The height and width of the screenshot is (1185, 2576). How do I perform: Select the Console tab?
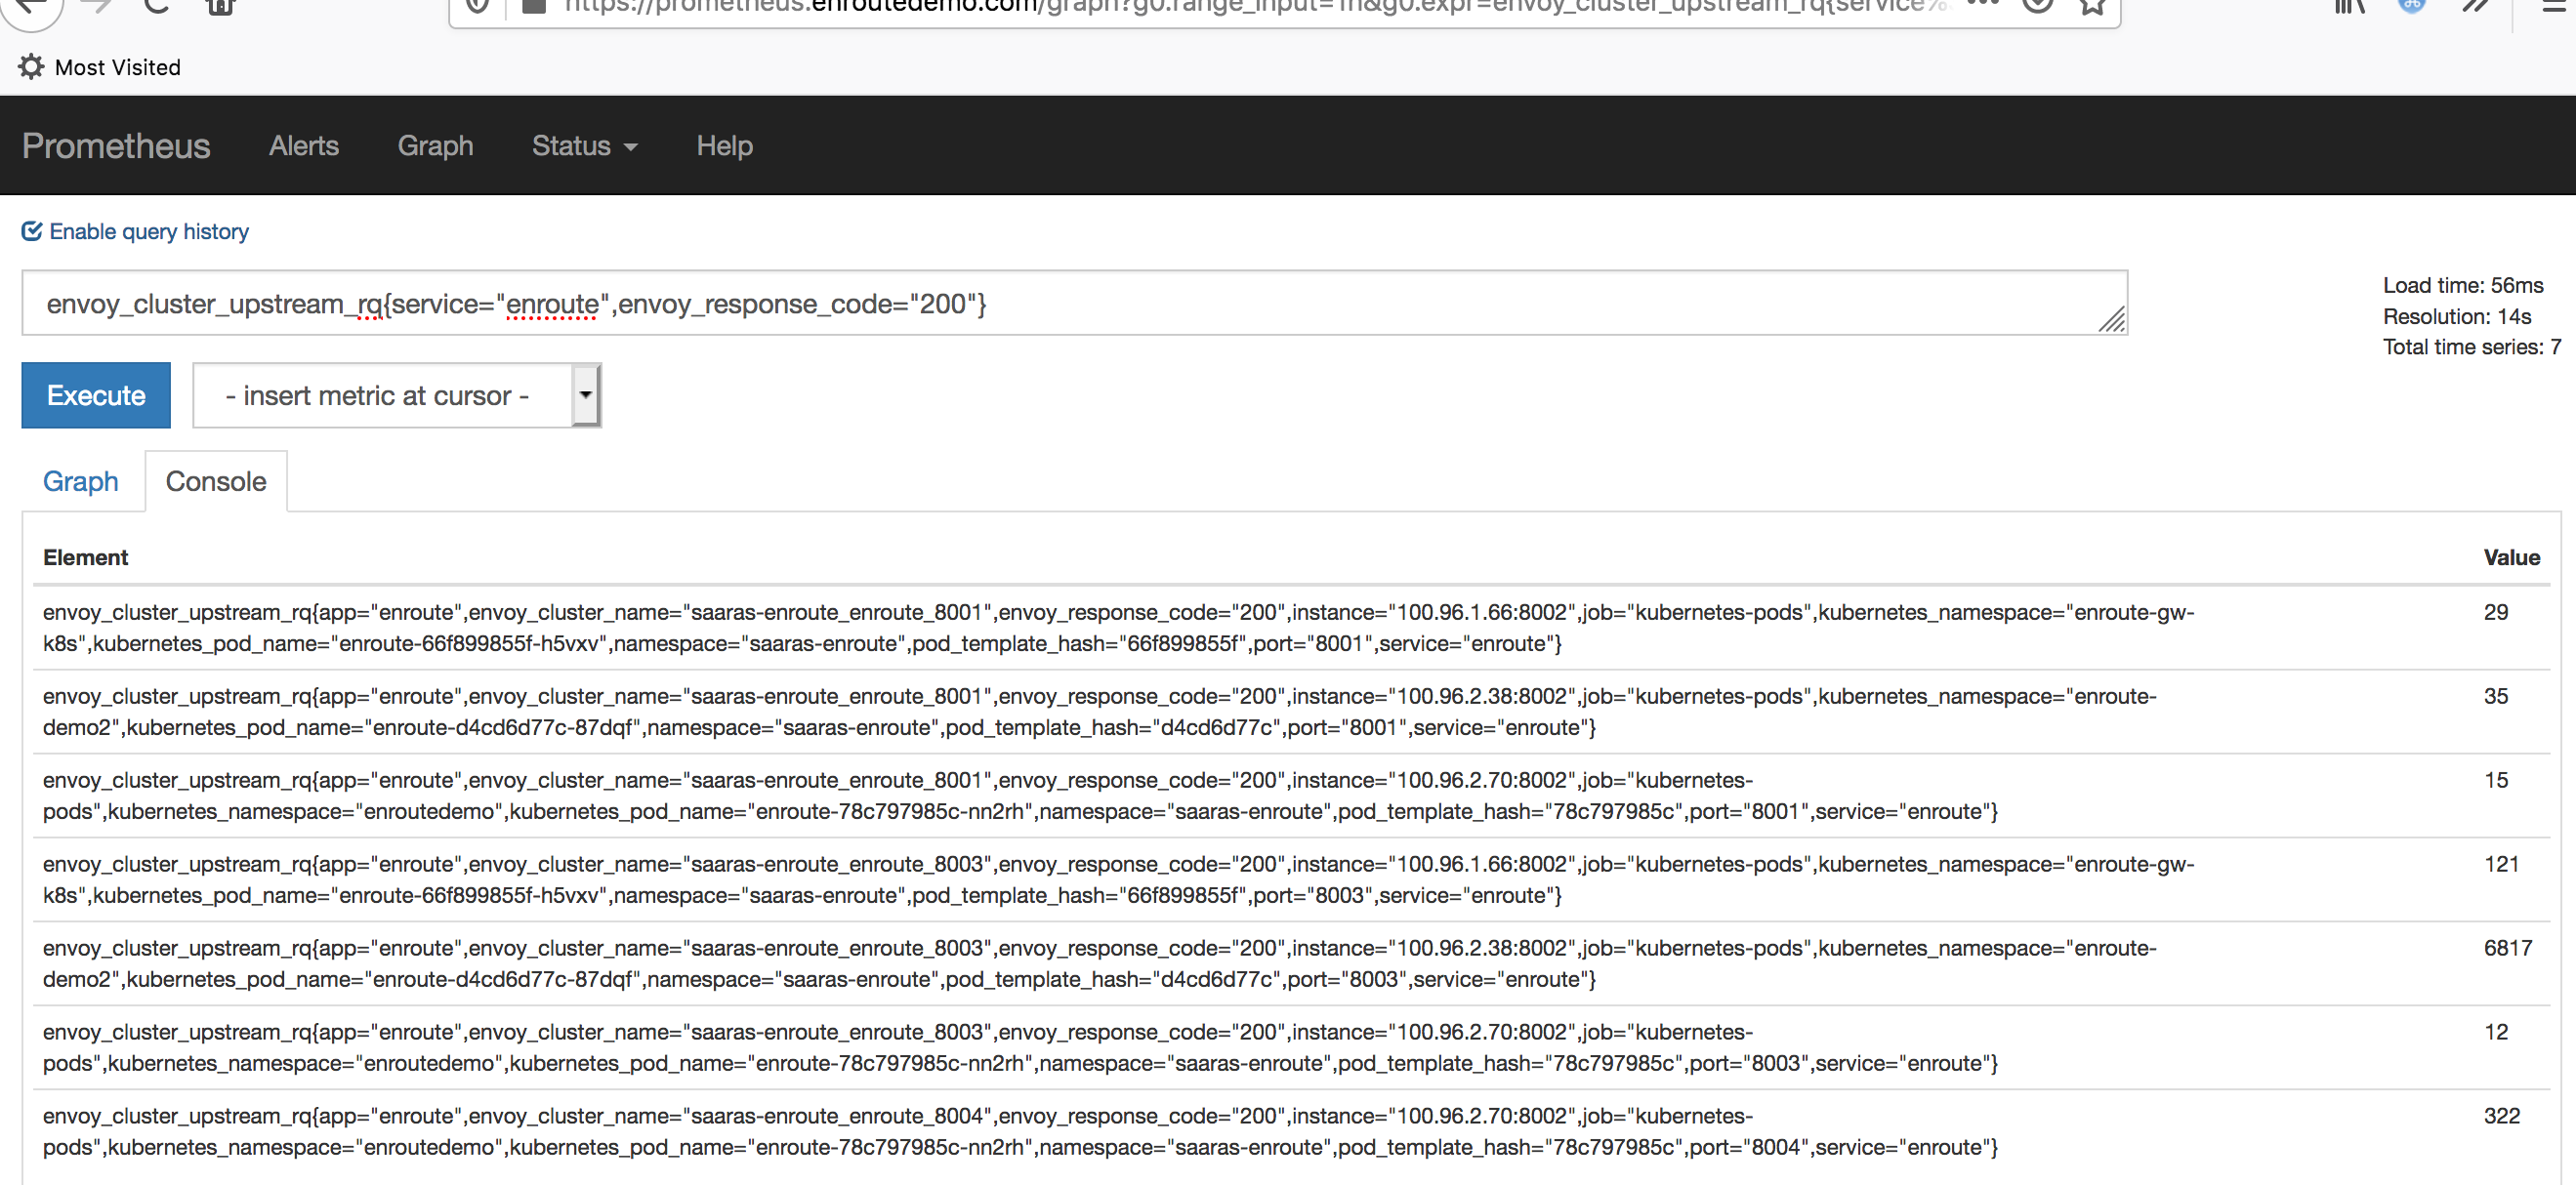[216, 482]
